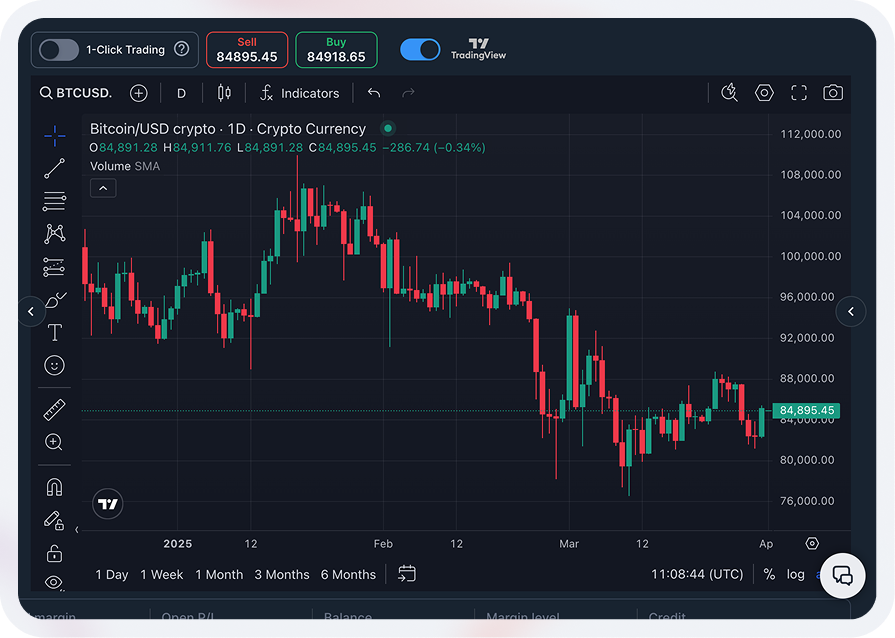The height and width of the screenshot is (638, 895).
Task: Select the ruler measure tool
Action: coord(54,409)
